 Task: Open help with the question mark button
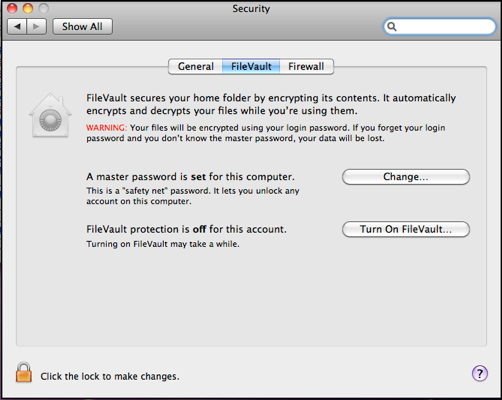(480, 374)
